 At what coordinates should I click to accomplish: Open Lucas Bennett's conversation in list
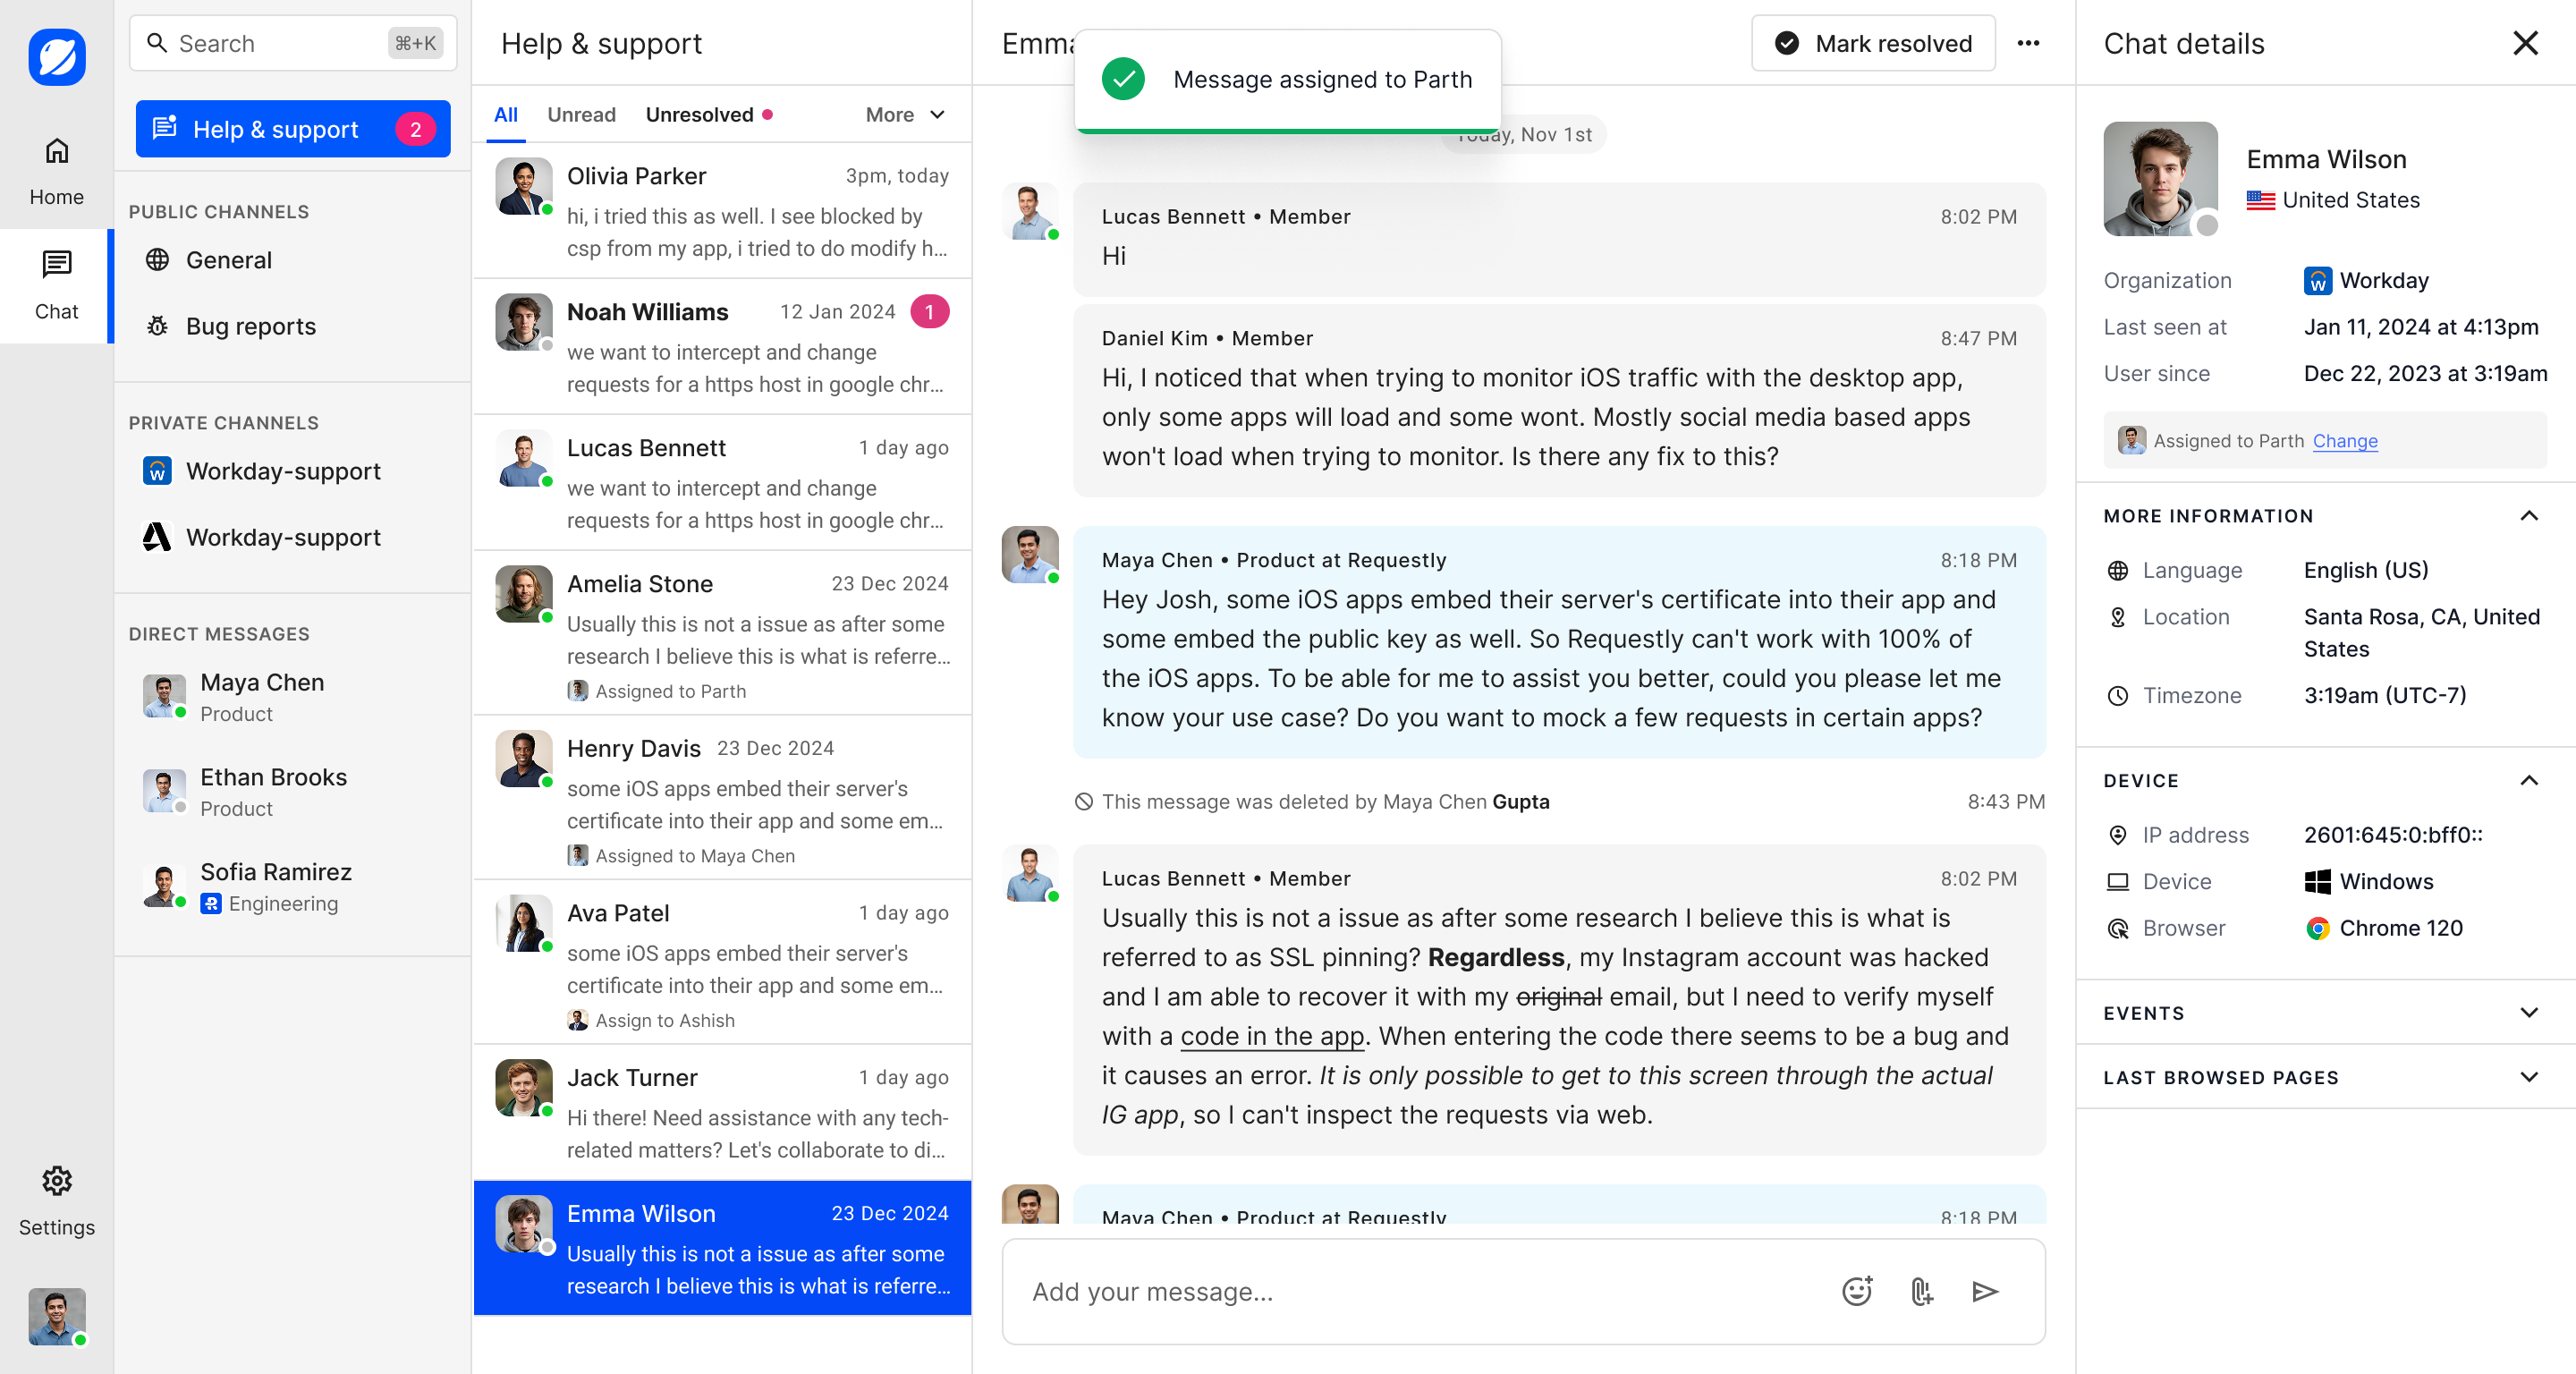(x=722, y=483)
